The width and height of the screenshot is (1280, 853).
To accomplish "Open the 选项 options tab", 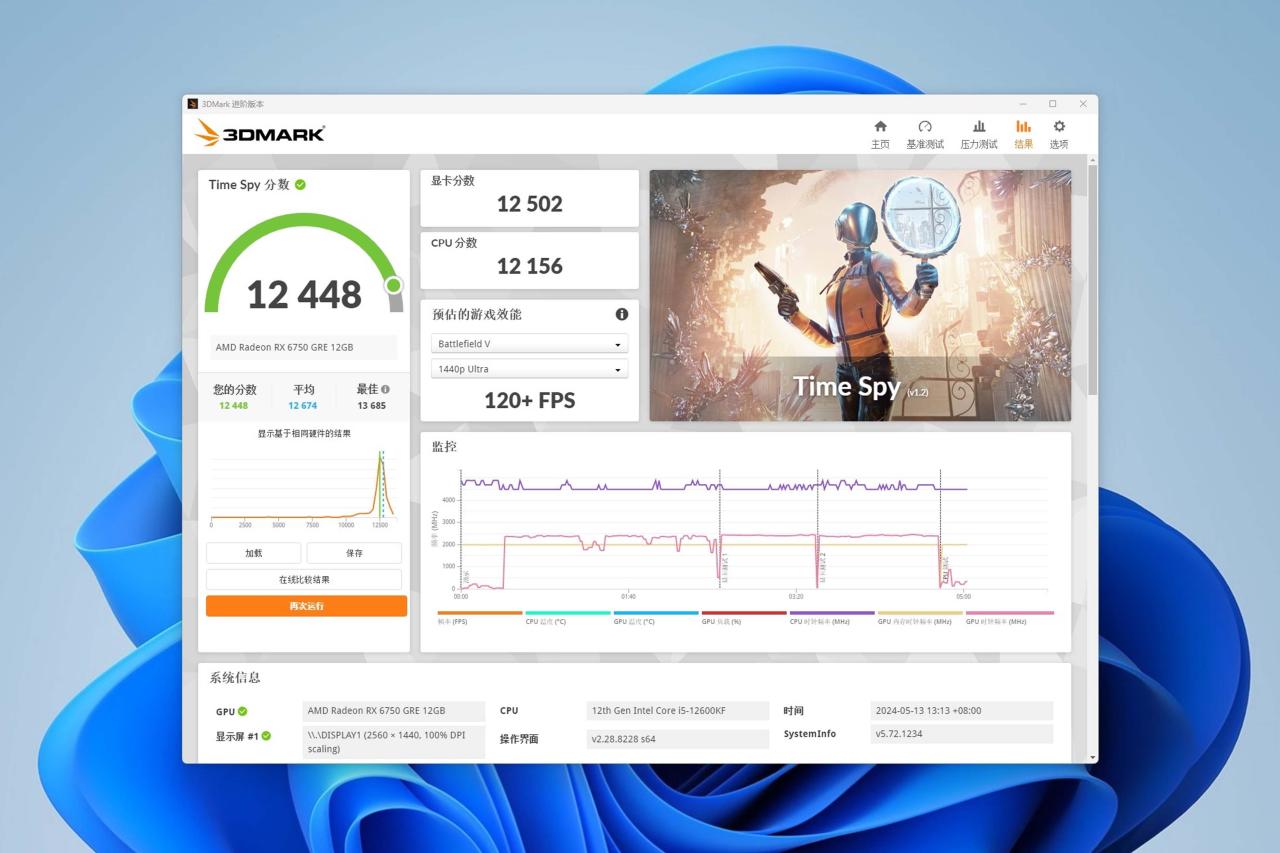I will click(x=1059, y=135).
